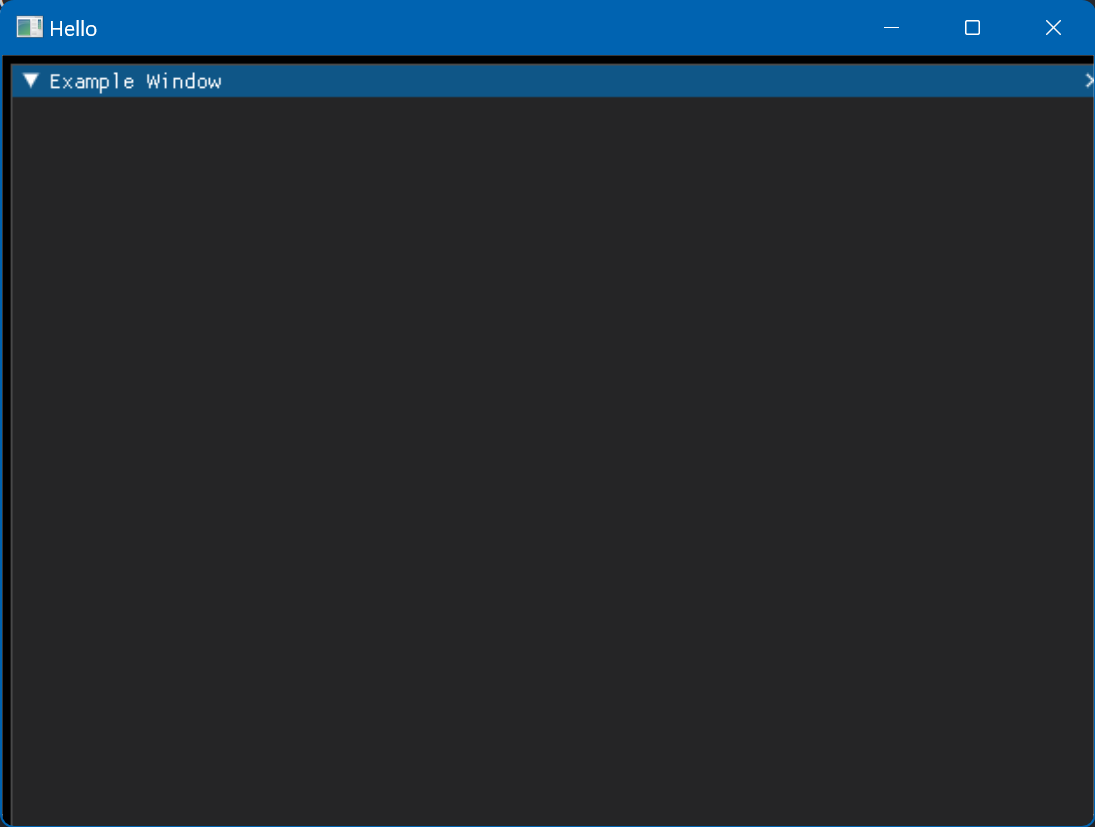
Task: Click the Example Window title text
Action: click(135, 82)
